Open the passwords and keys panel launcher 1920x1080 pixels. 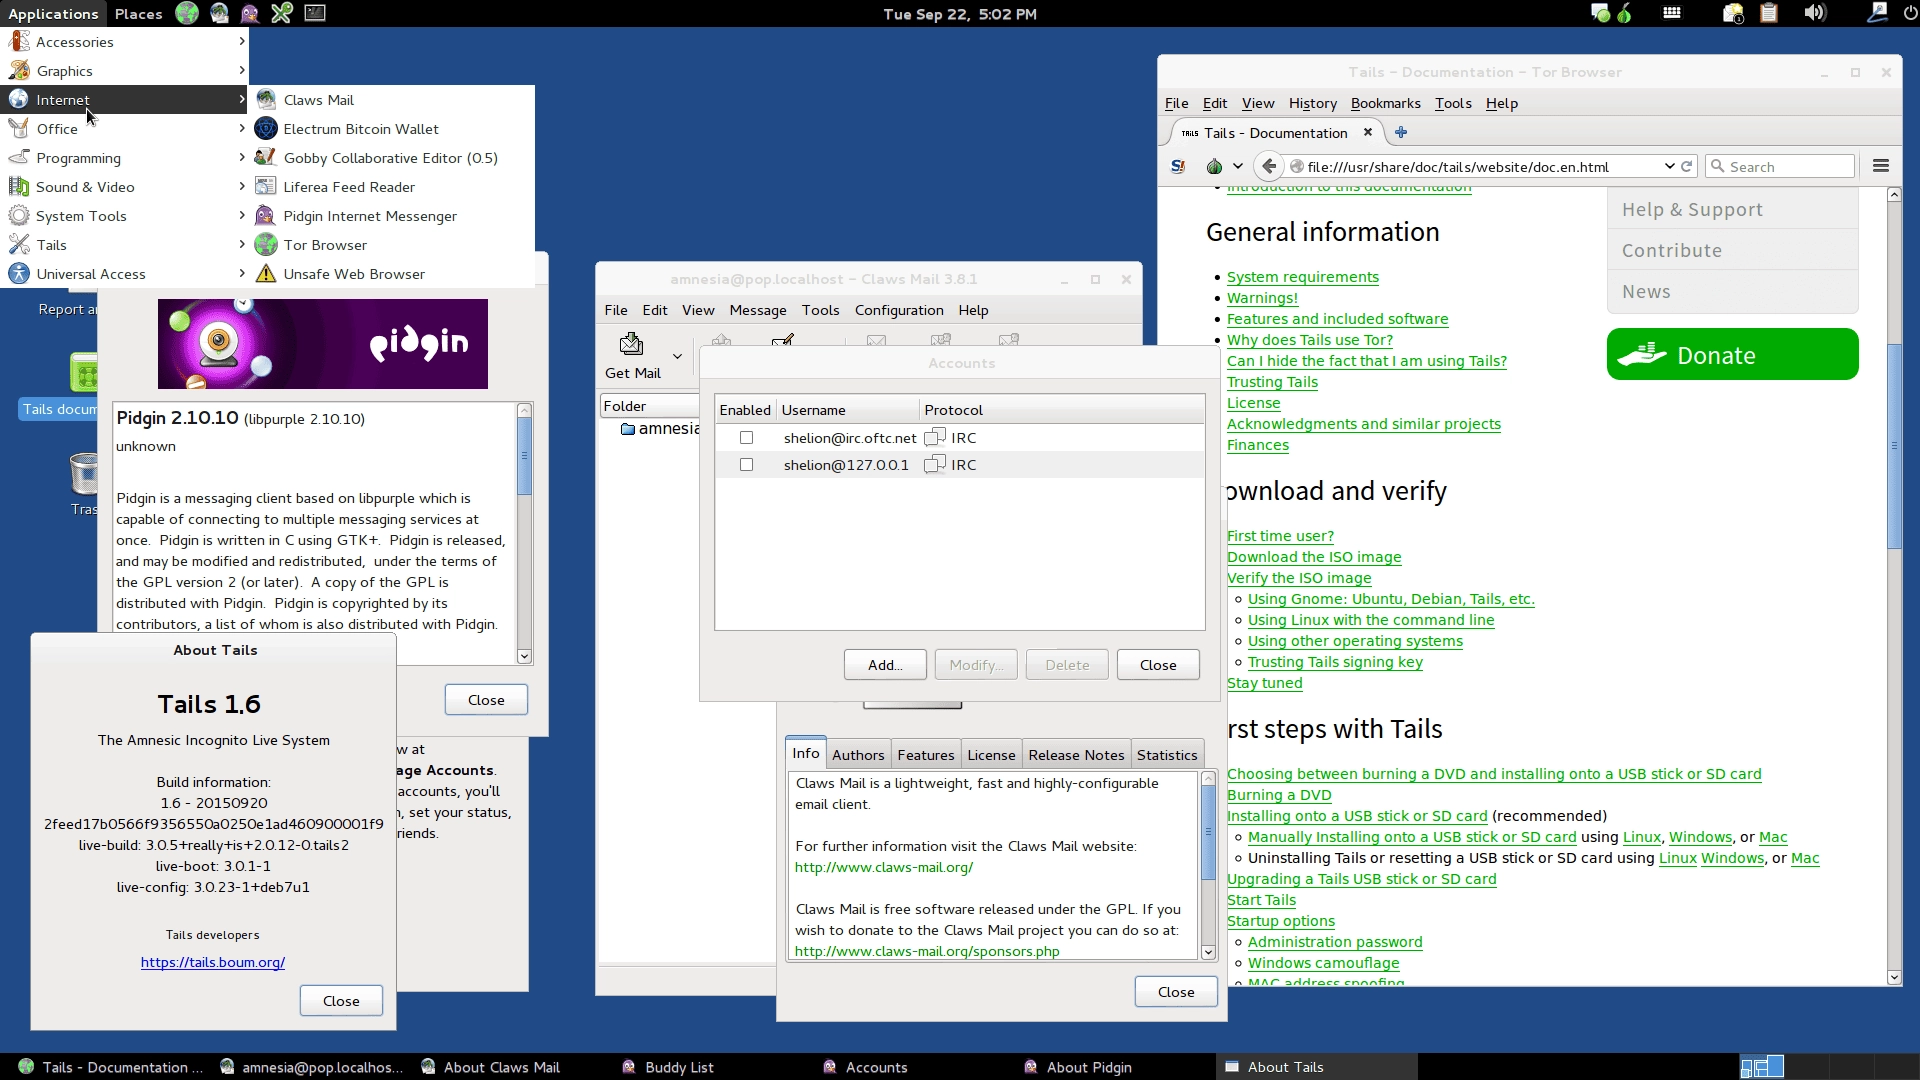(x=282, y=13)
